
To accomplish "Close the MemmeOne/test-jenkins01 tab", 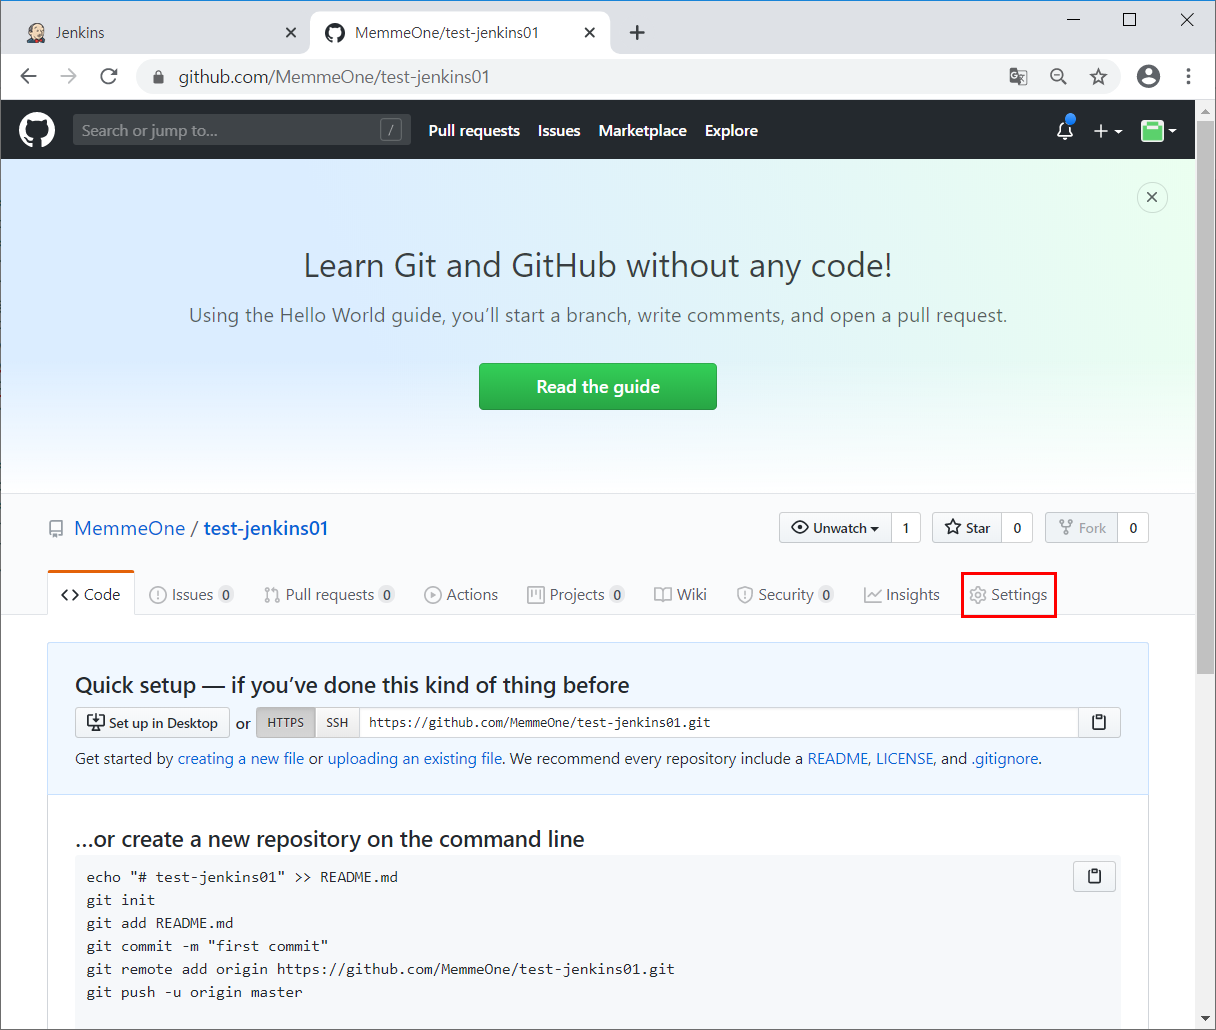I will (590, 33).
